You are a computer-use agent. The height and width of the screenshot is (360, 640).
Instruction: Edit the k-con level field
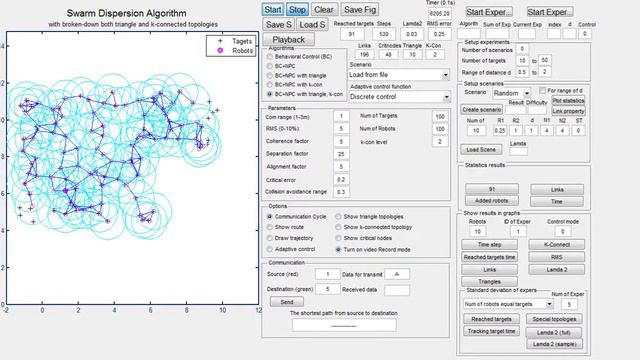pos(440,142)
